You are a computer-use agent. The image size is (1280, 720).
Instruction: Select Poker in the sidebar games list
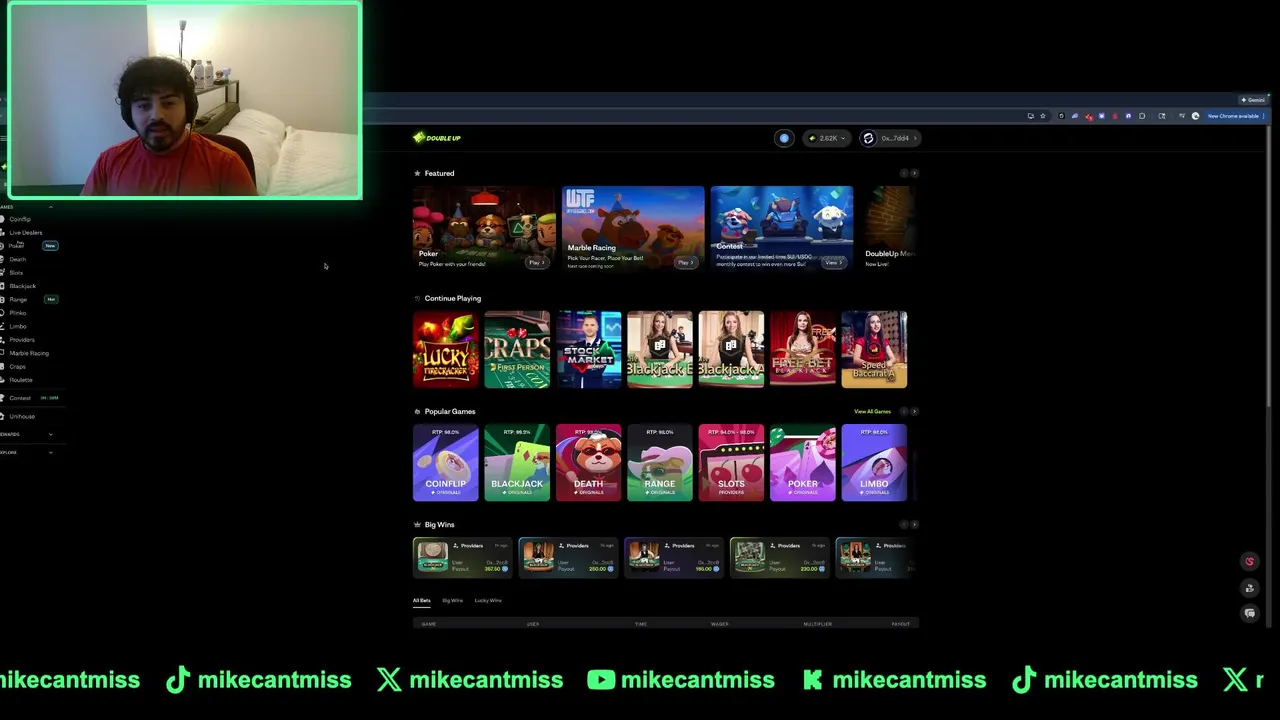(x=16, y=246)
